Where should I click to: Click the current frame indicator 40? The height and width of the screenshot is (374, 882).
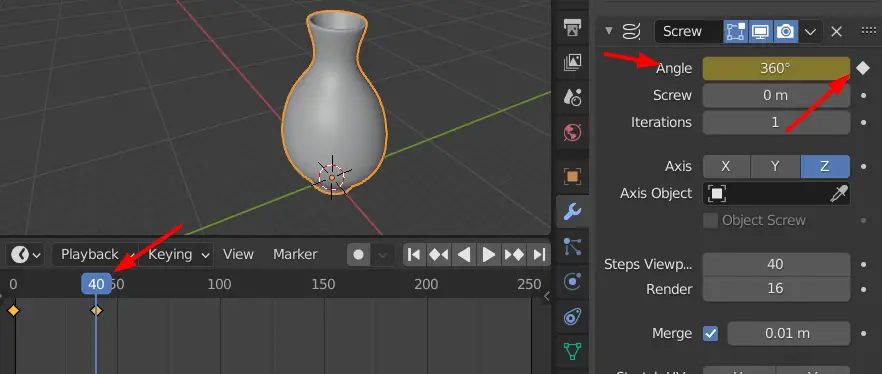(96, 284)
